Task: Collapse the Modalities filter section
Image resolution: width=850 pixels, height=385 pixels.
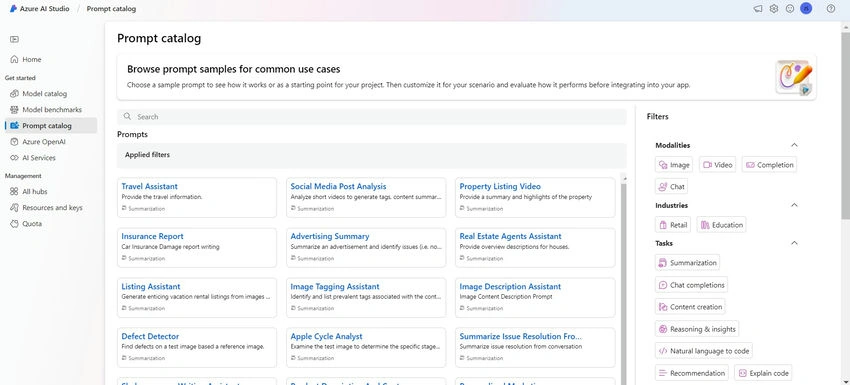Action: (794, 145)
